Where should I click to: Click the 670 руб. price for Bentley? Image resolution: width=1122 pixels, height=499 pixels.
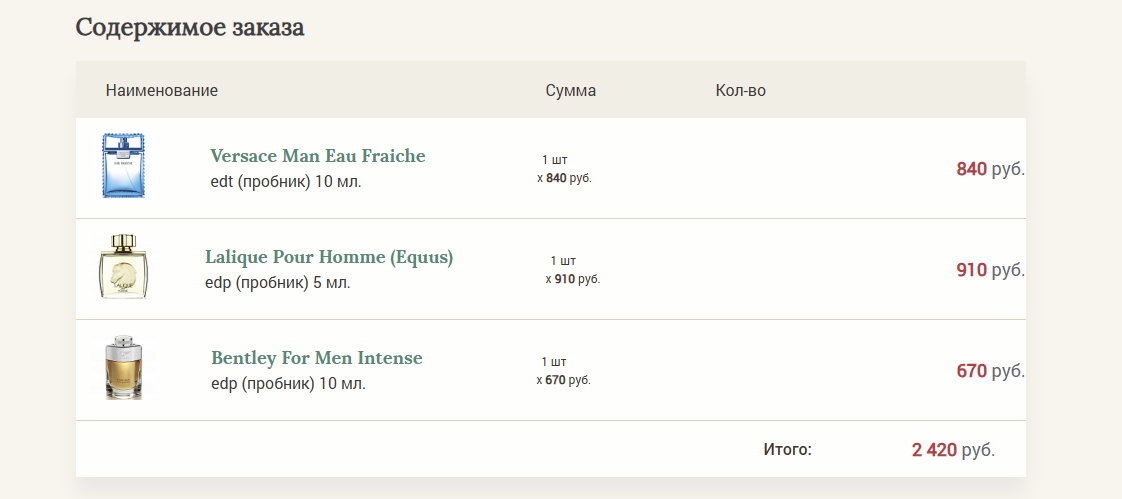[990, 371]
